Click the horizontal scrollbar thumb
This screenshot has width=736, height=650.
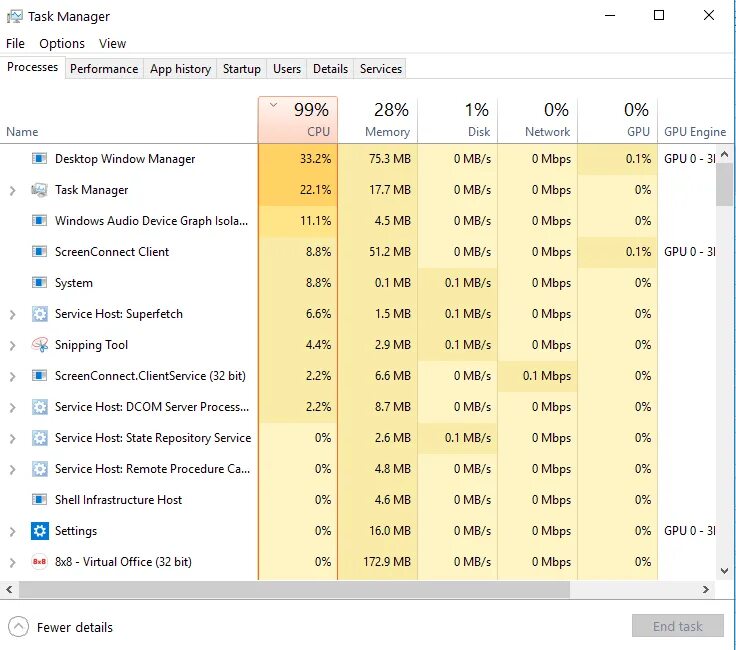294,589
